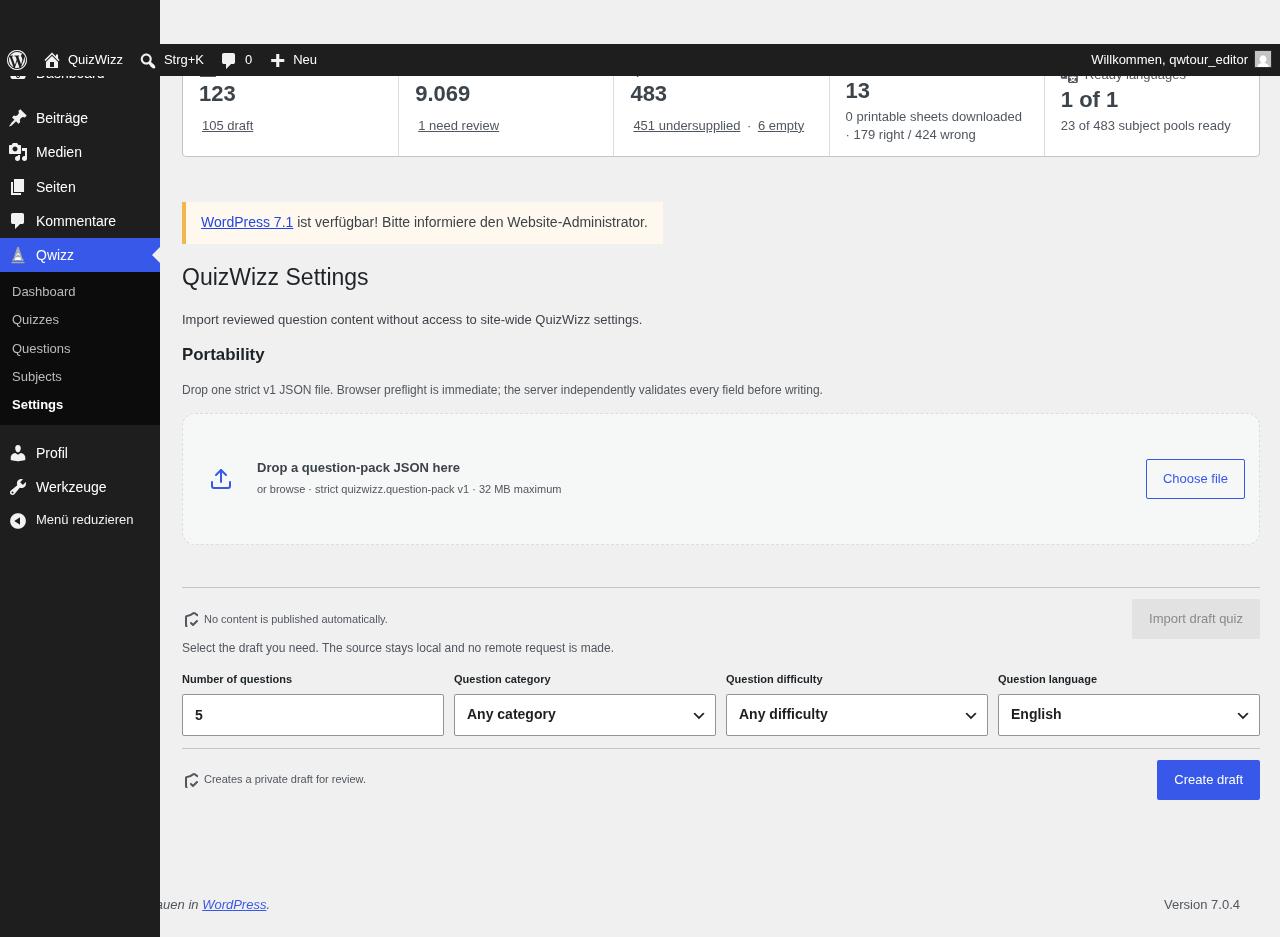The image size is (1280, 937).
Task: Click the Qwizz wizard hat icon
Action: 18,255
